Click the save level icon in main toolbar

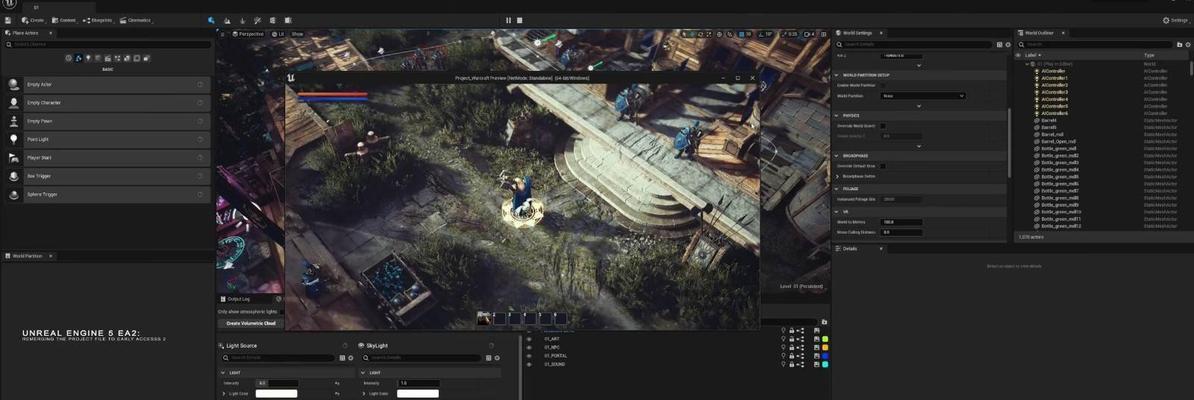point(7,20)
